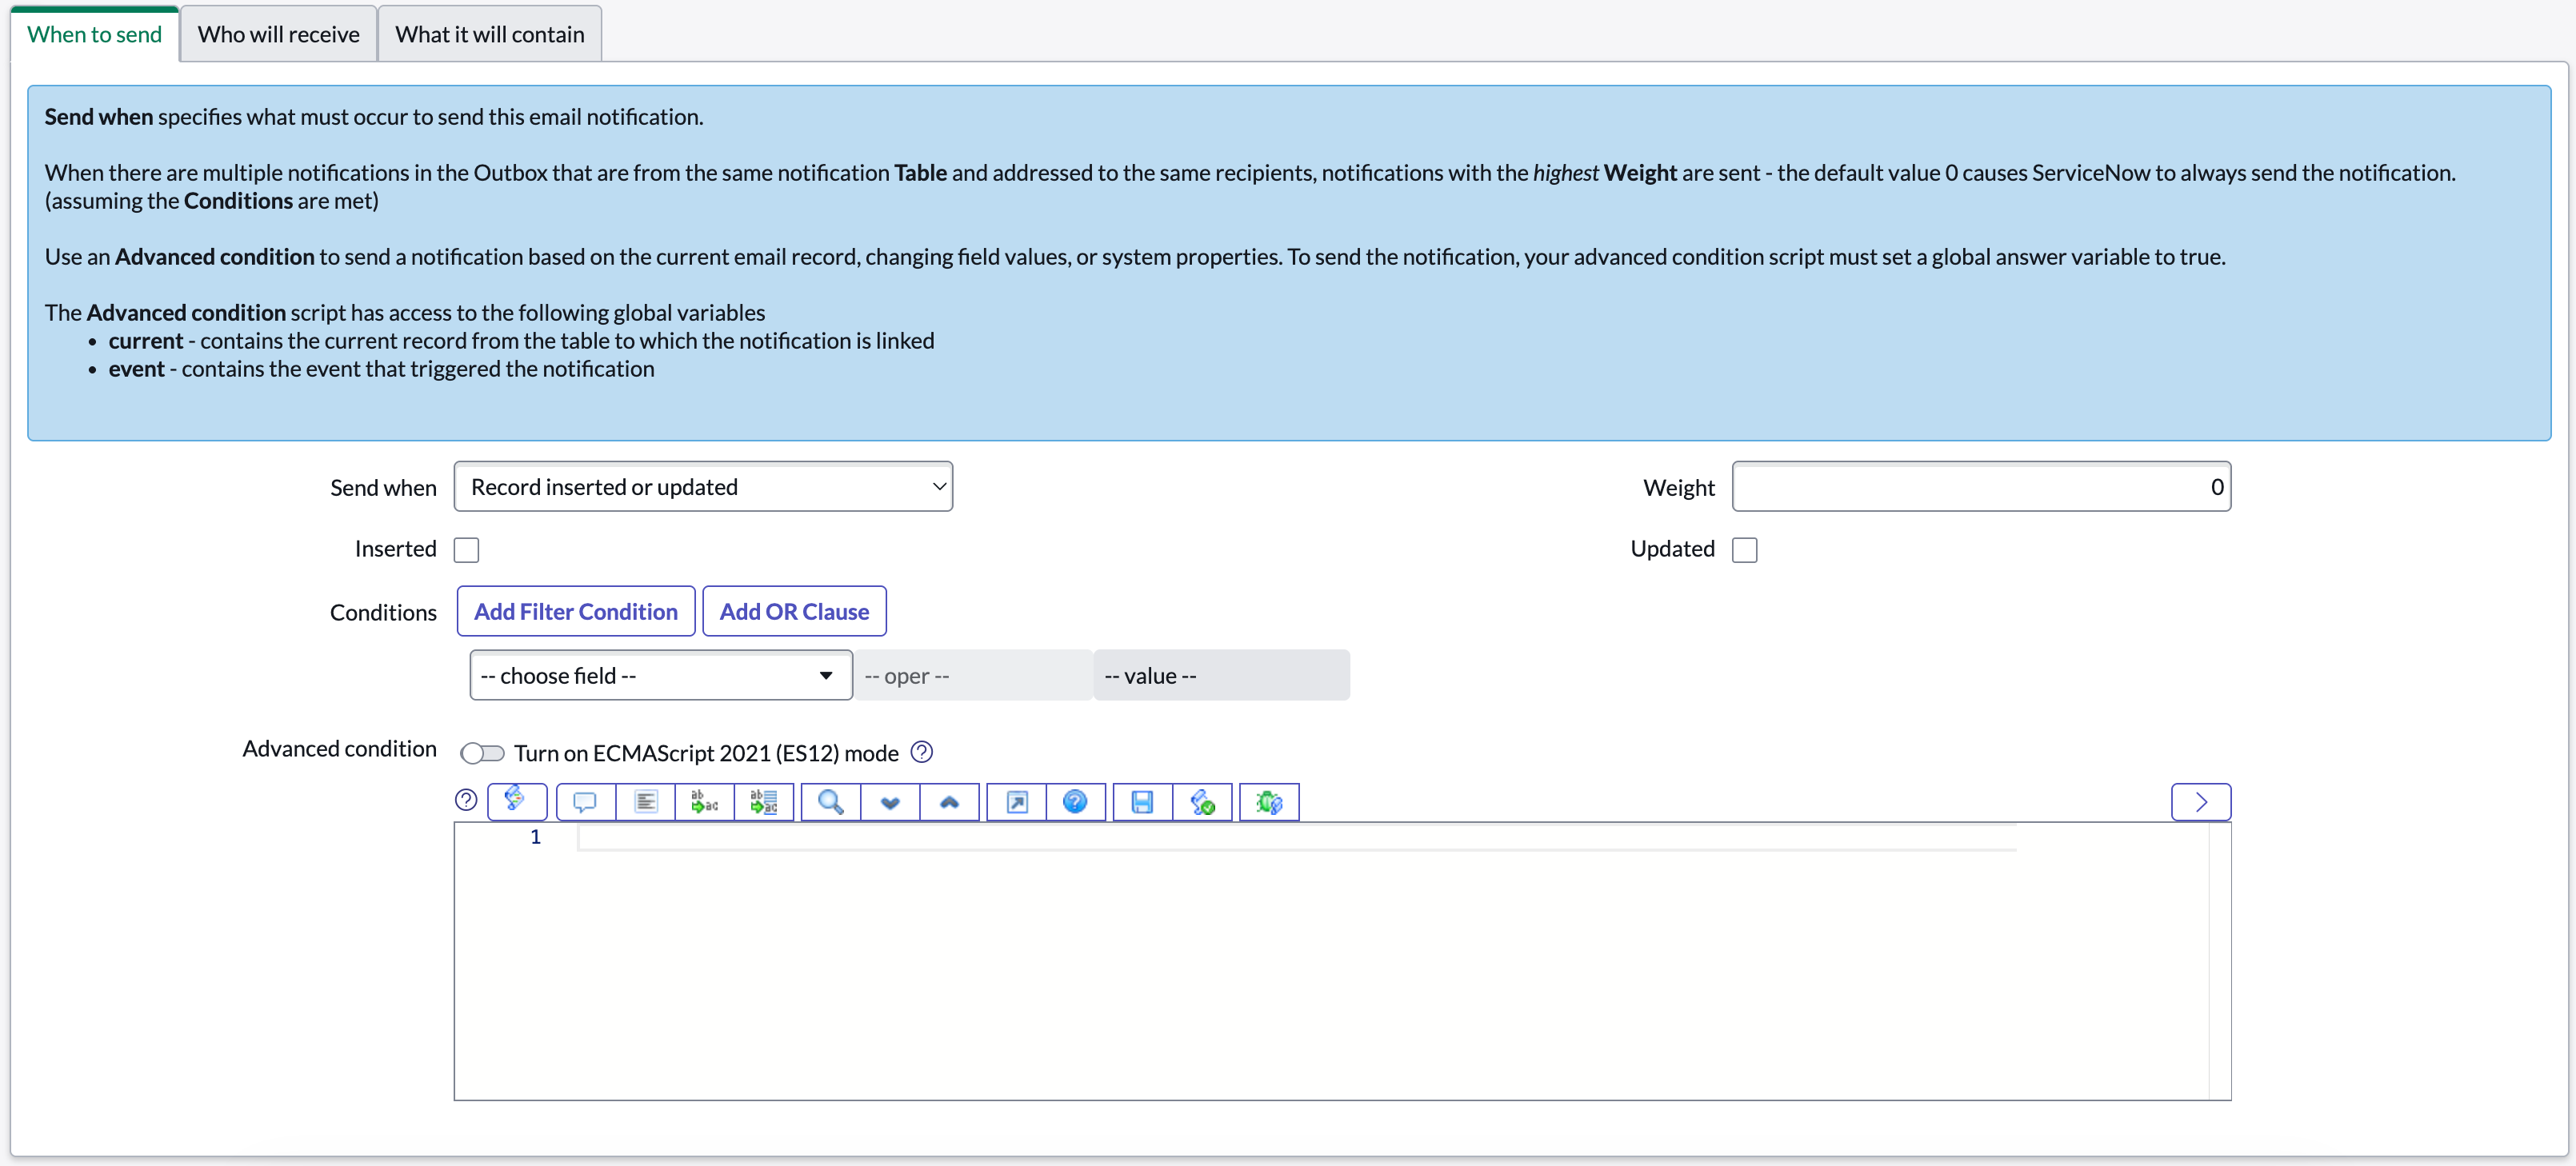Click the Updated label
Screen dimensions: 2576x1166
[1672, 548]
